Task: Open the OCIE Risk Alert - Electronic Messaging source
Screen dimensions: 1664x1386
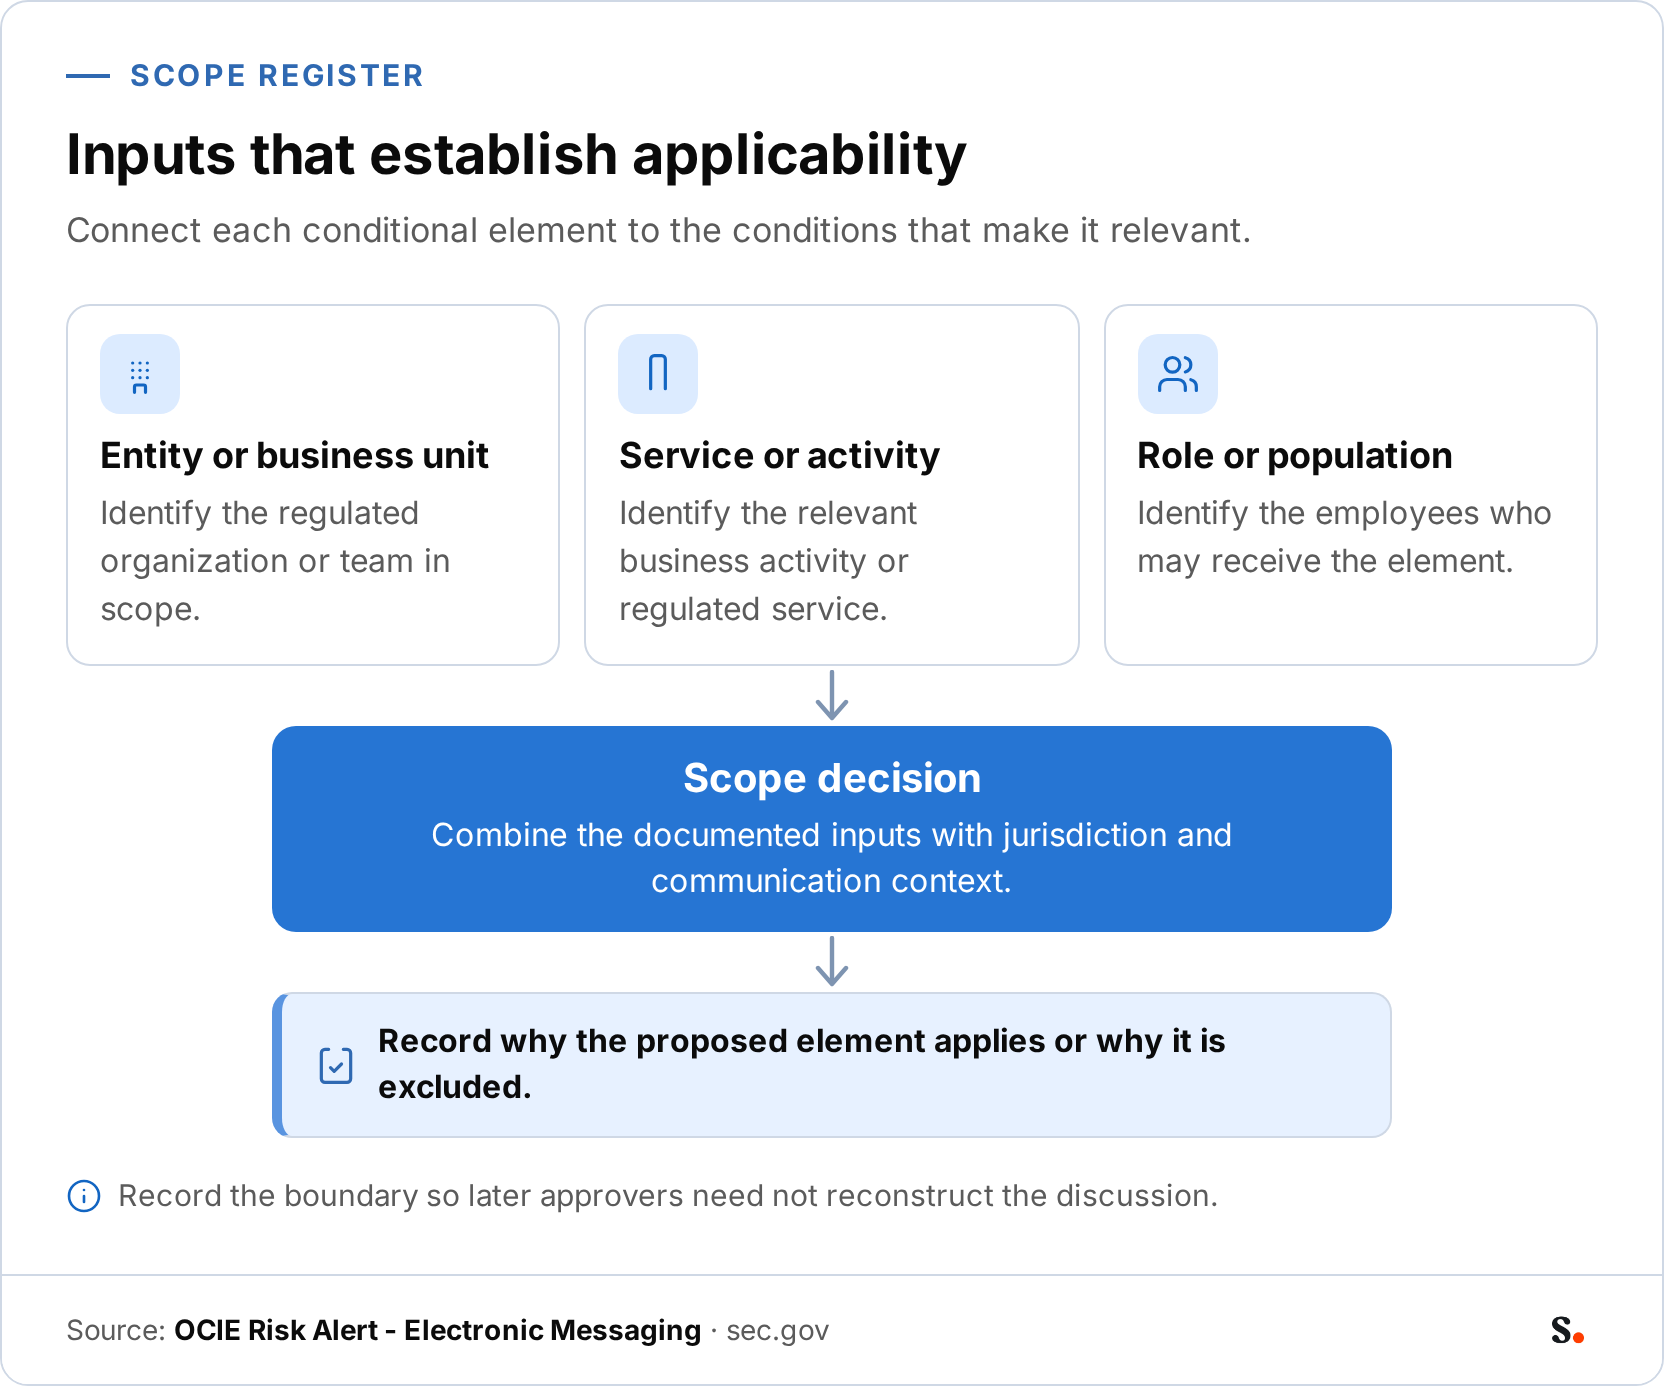Action: pos(437,1330)
